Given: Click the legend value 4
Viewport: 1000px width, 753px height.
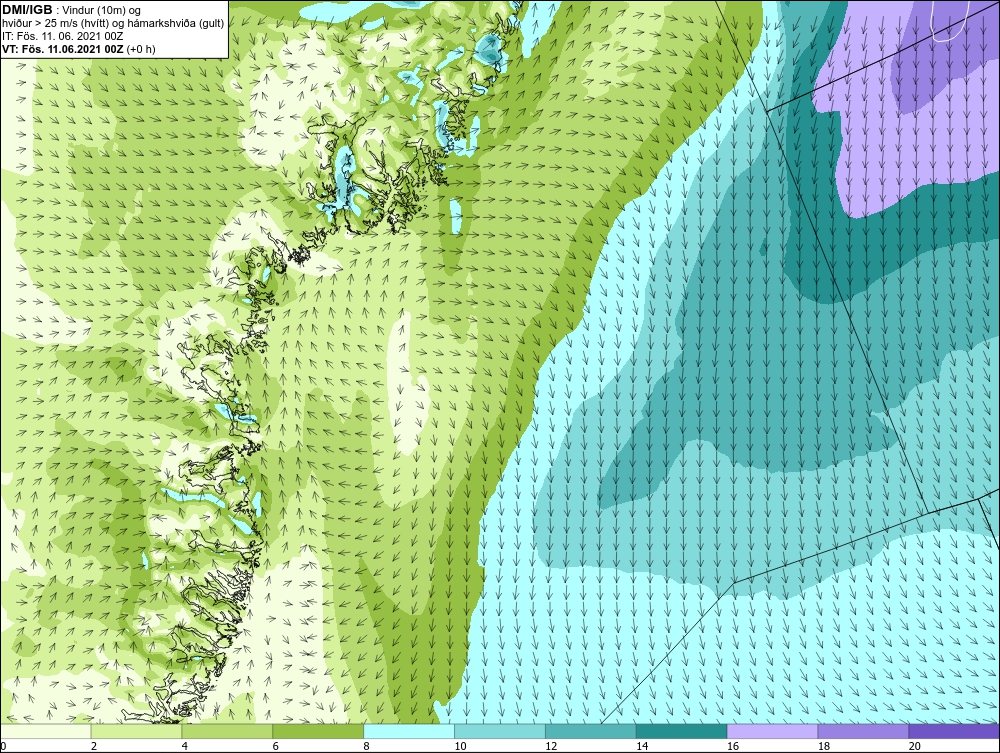Looking at the screenshot, I should click(185, 746).
